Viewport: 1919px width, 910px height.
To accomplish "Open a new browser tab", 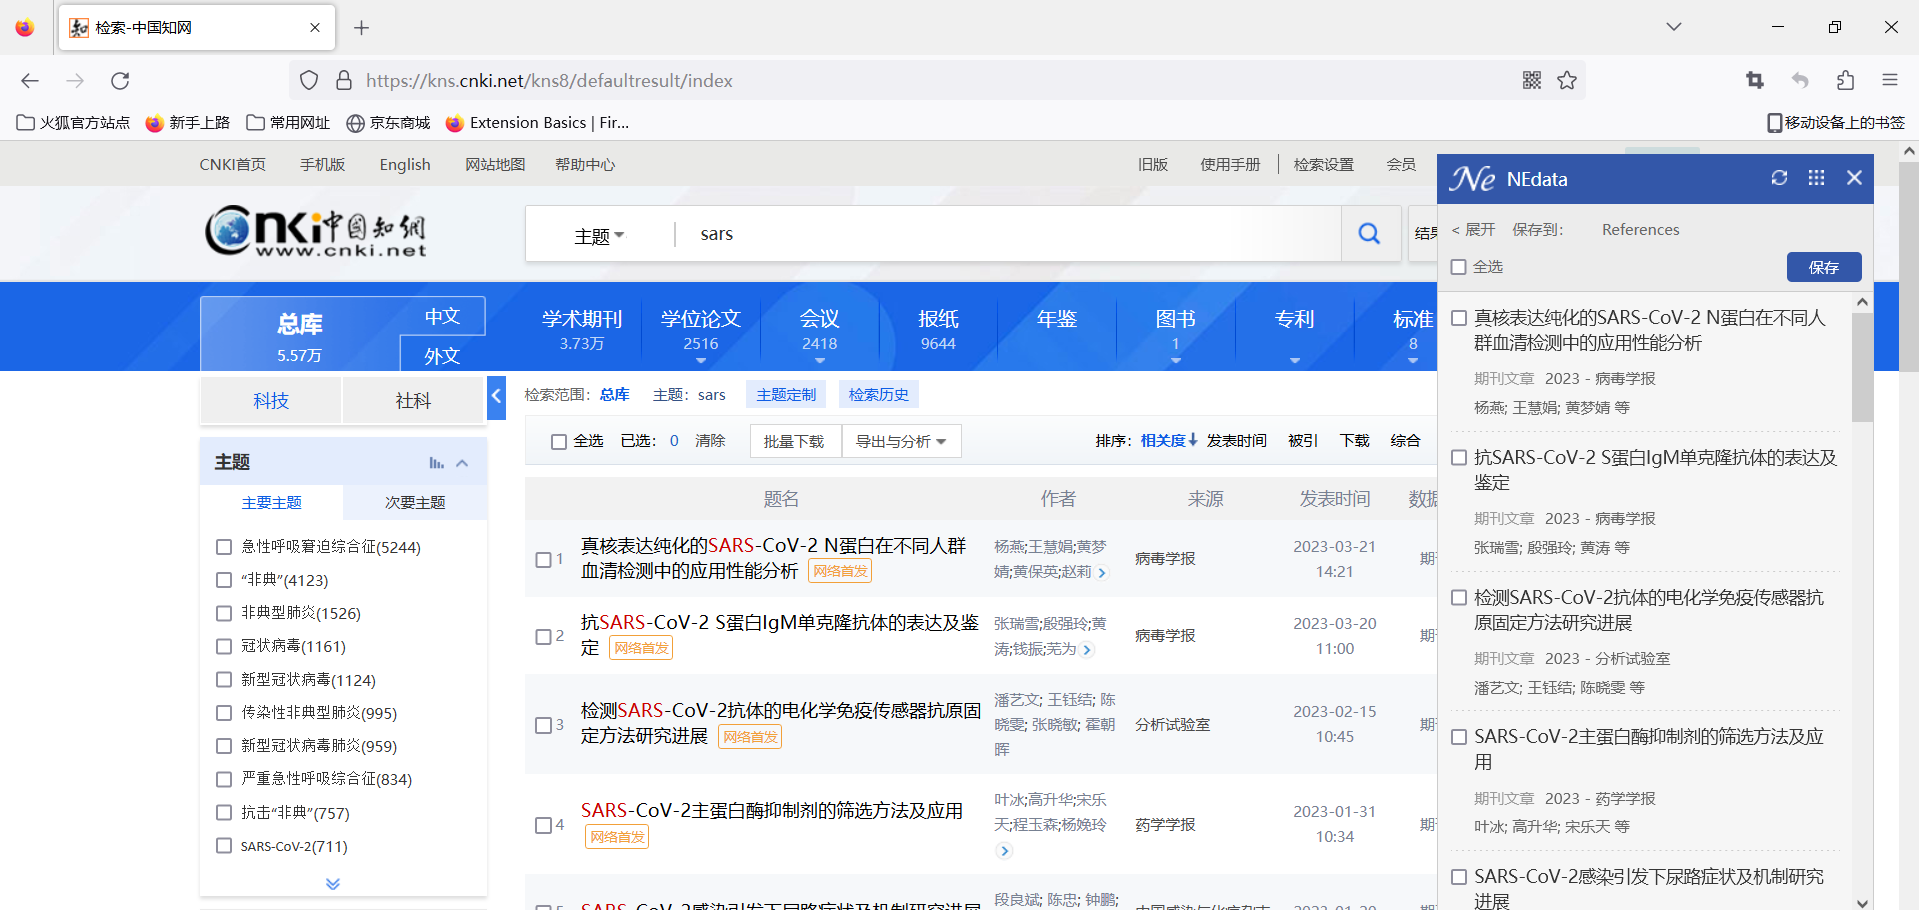I will pyautogui.click(x=362, y=28).
